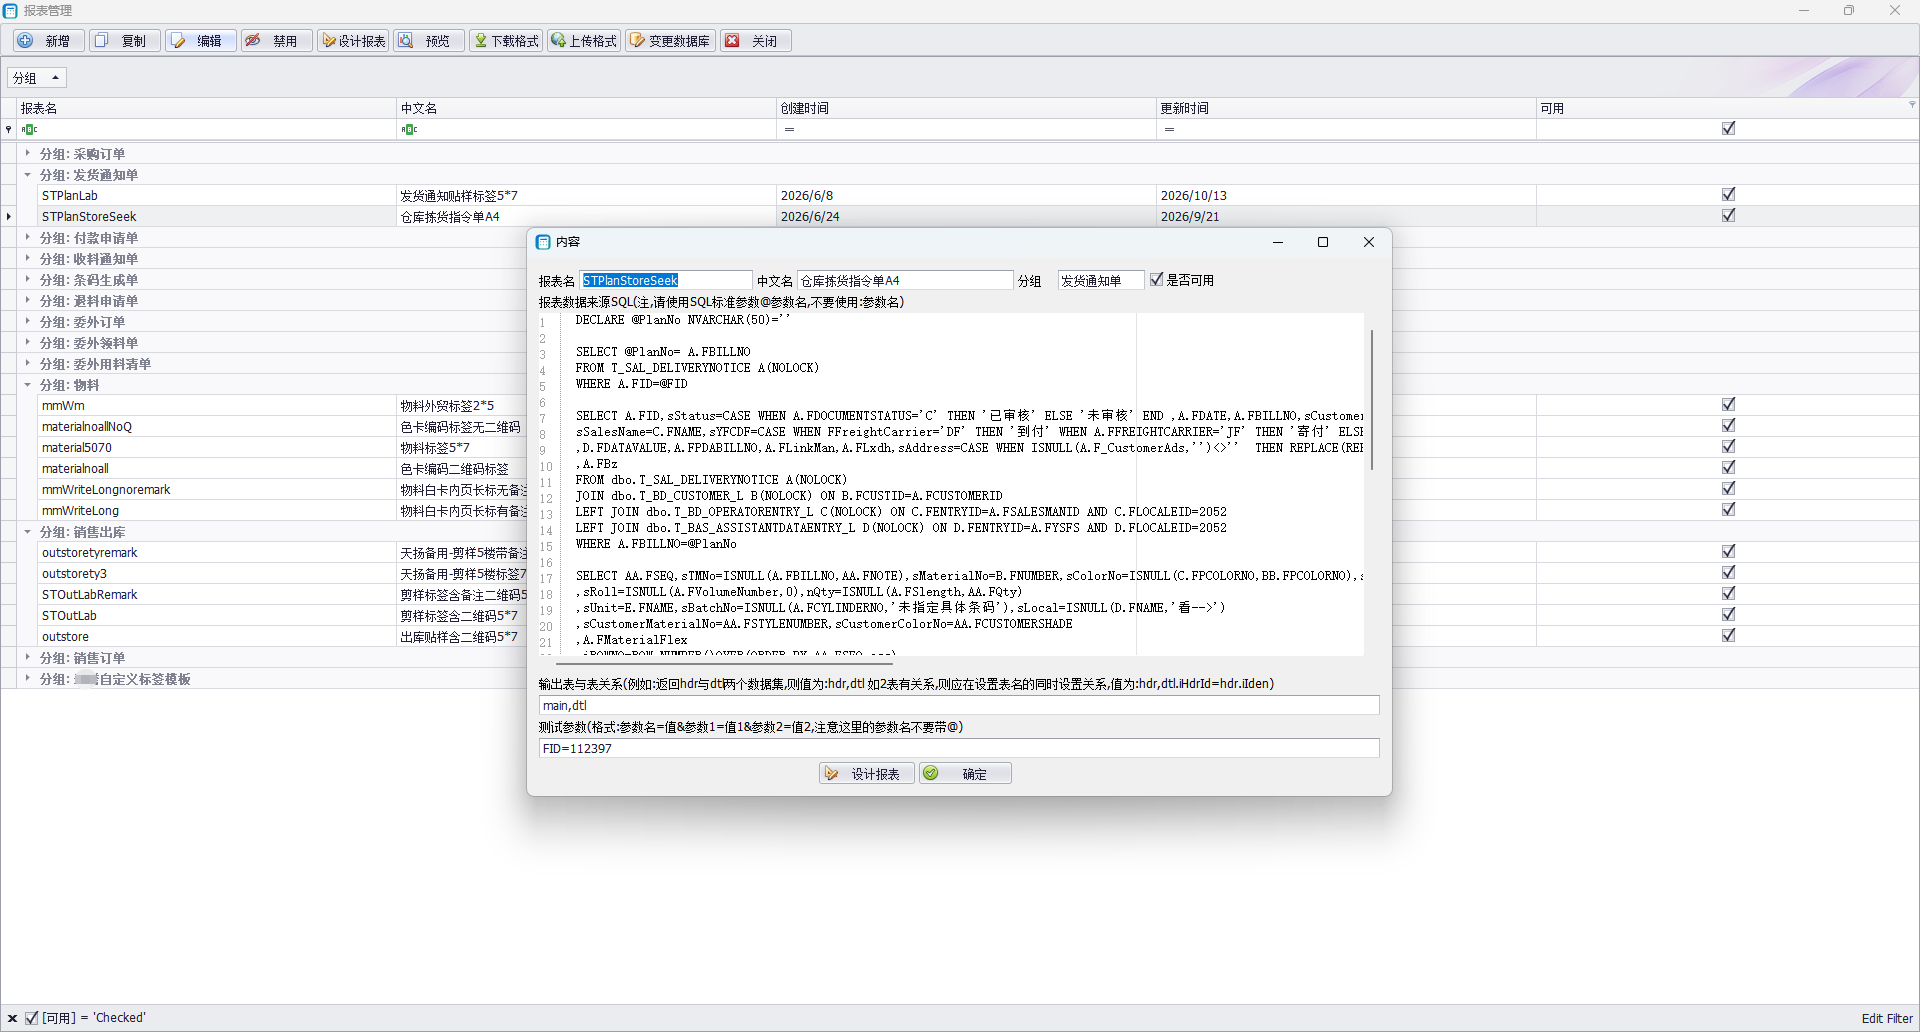Viewport: 1920px width, 1032px height.
Task: Collapse the 分组: 销售出库 group
Action: click(x=27, y=531)
